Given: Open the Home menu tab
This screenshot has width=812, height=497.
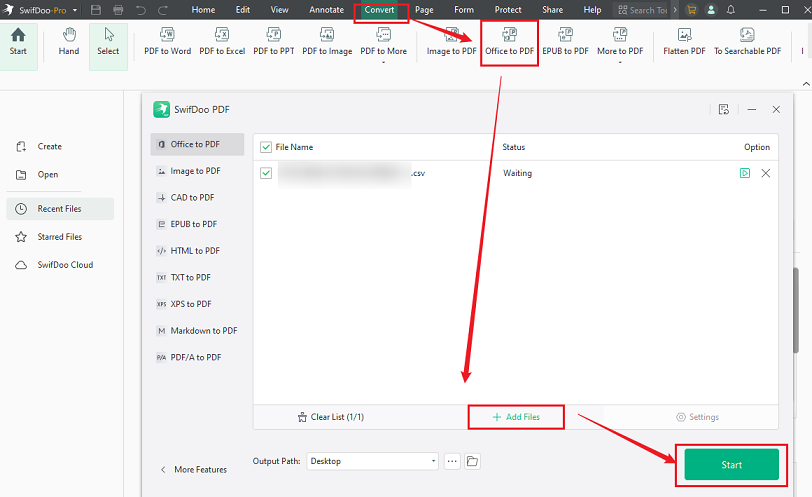Looking at the screenshot, I should [x=203, y=10].
